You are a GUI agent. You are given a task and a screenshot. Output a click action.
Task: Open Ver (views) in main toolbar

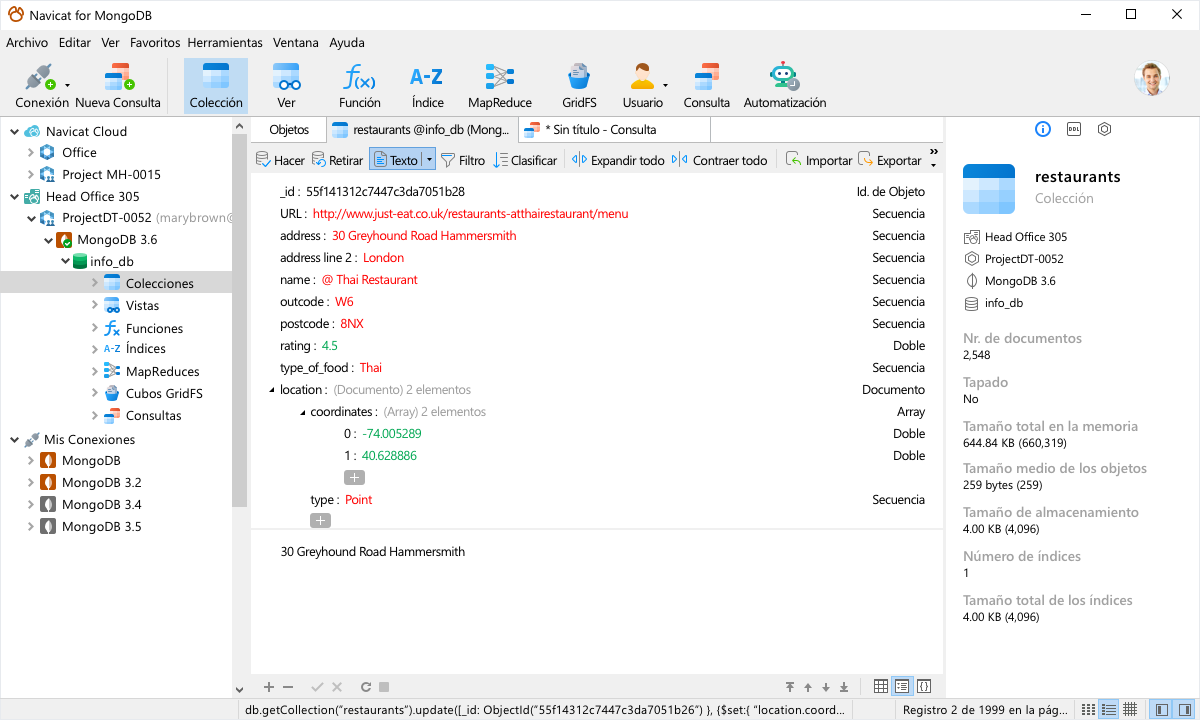(x=286, y=86)
